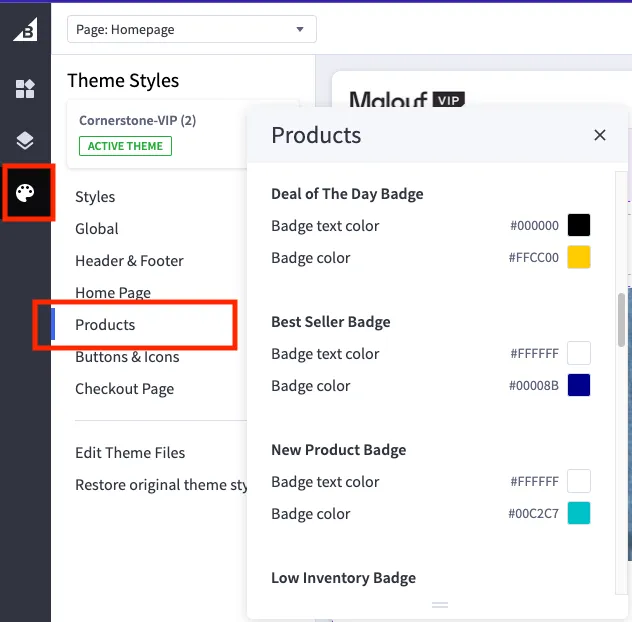Screen dimensions: 632x622
Task: Select Products in theme styles list
Action: [x=105, y=325]
